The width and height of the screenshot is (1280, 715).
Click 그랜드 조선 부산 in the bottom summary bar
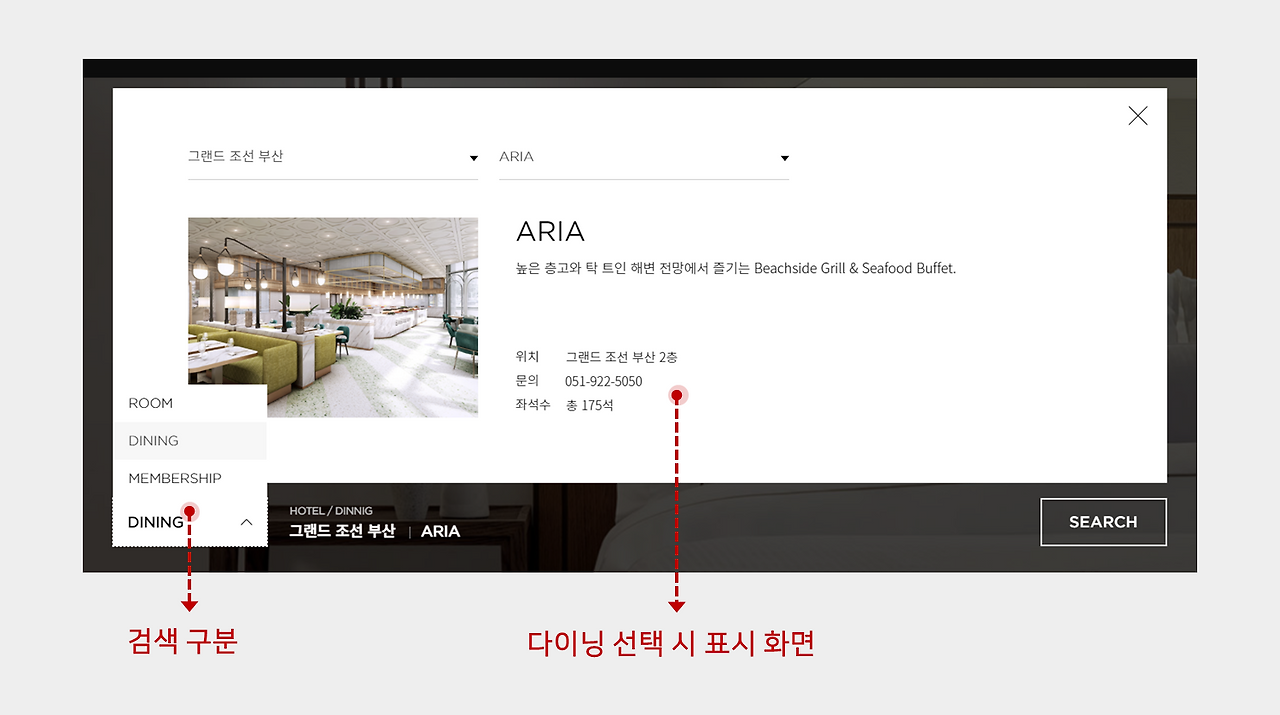point(342,531)
